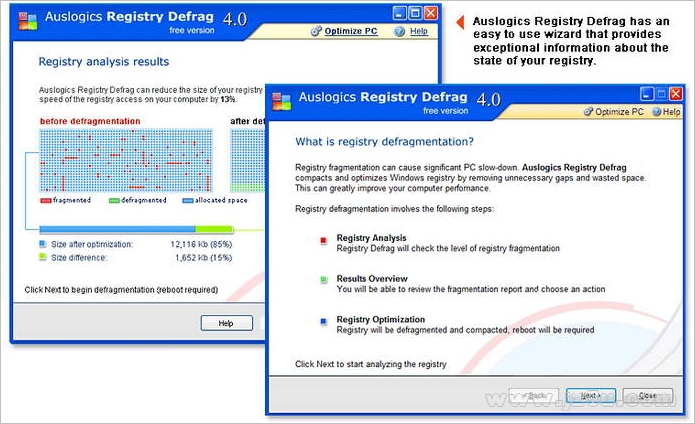Image resolution: width=695 pixels, height=424 pixels.
Task: Click the blue allocated space legend swatch
Action: [188, 201]
